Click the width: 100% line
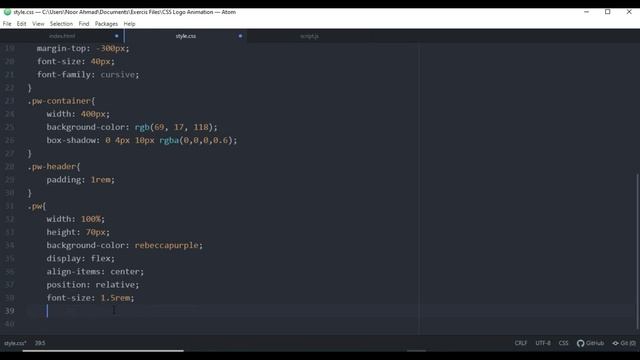 (x=76, y=219)
